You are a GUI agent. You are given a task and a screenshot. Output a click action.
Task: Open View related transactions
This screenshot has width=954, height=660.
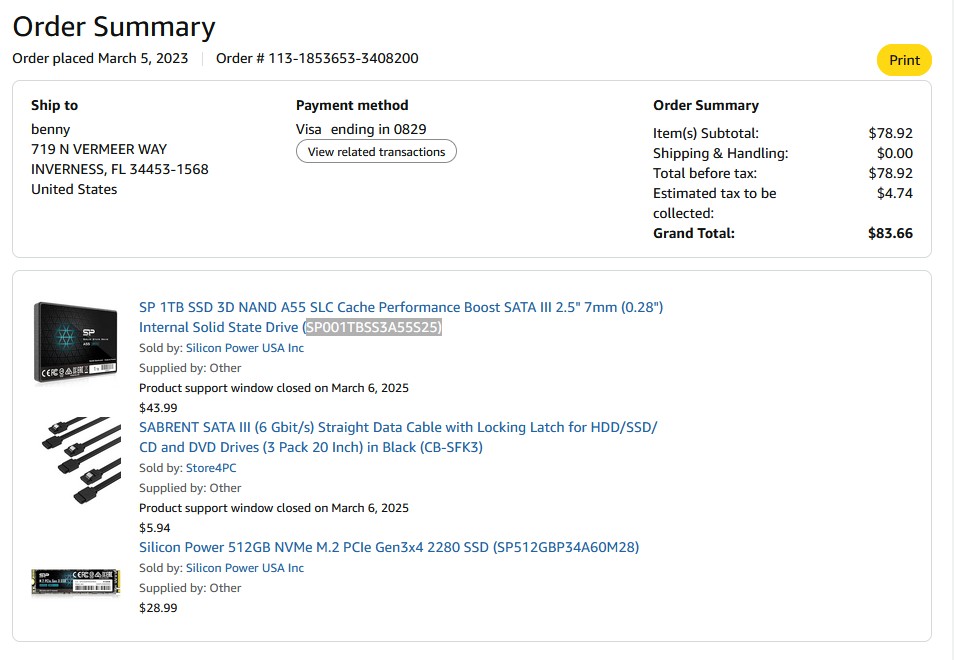pyautogui.click(x=376, y=152)
